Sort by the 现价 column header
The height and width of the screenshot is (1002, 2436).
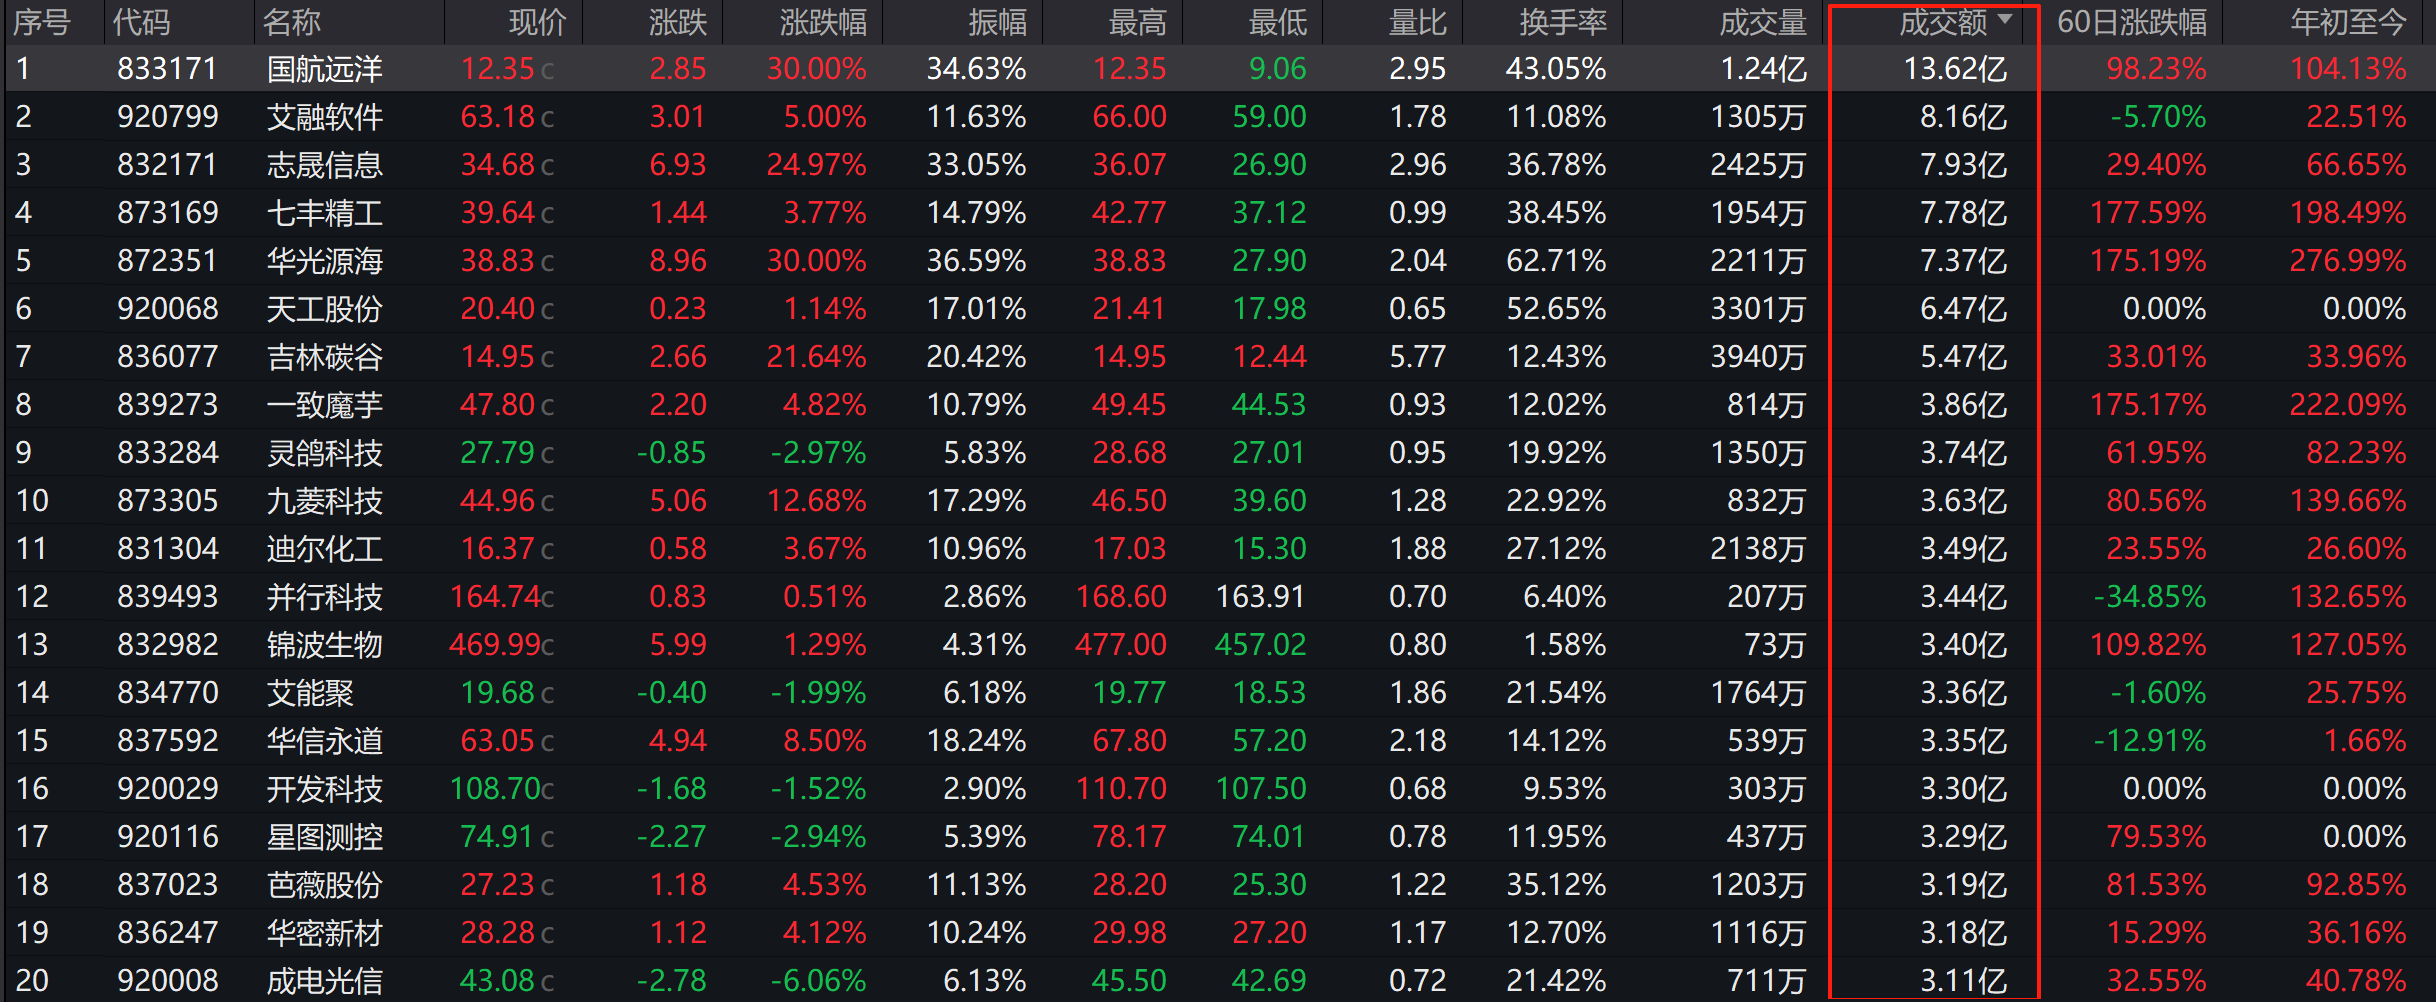click(538, 22)
